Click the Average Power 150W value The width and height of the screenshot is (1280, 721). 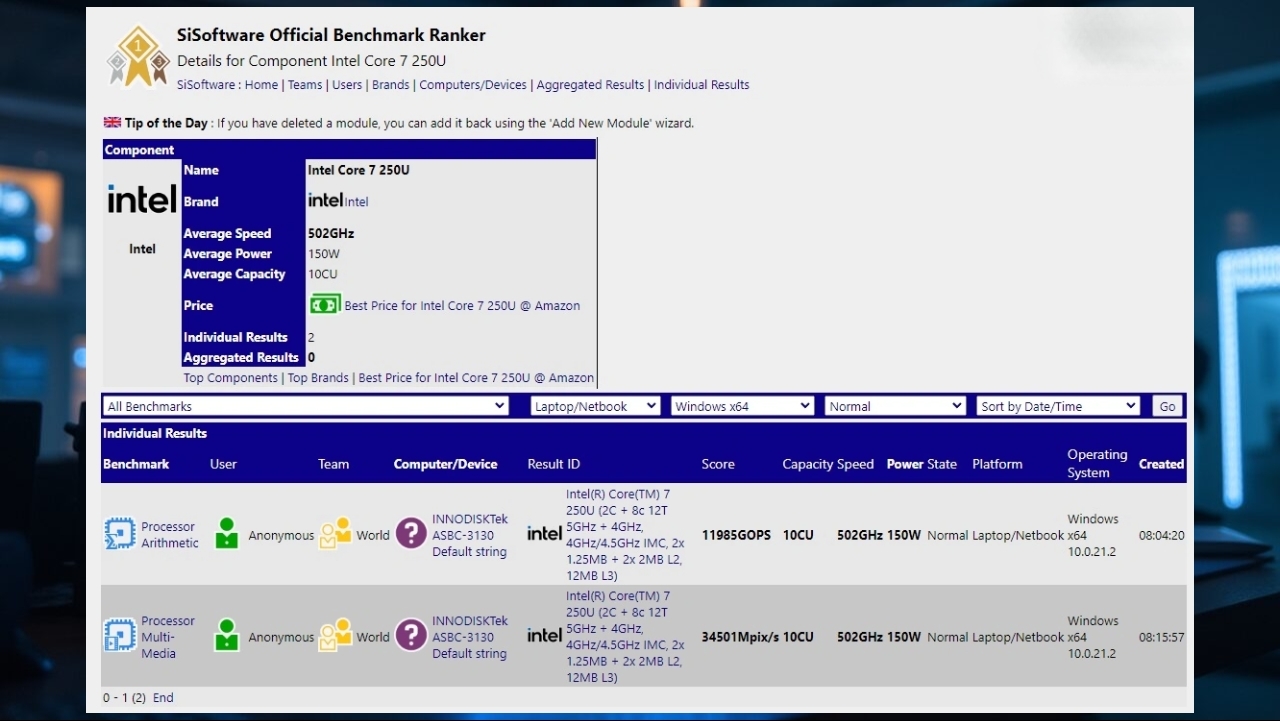click(x=324, y=254)
